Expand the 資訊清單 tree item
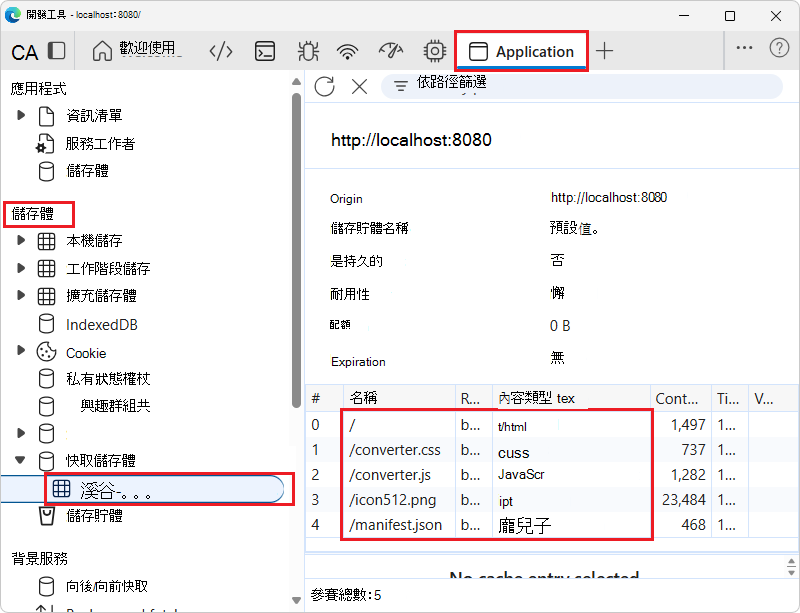 coord(20,114)
